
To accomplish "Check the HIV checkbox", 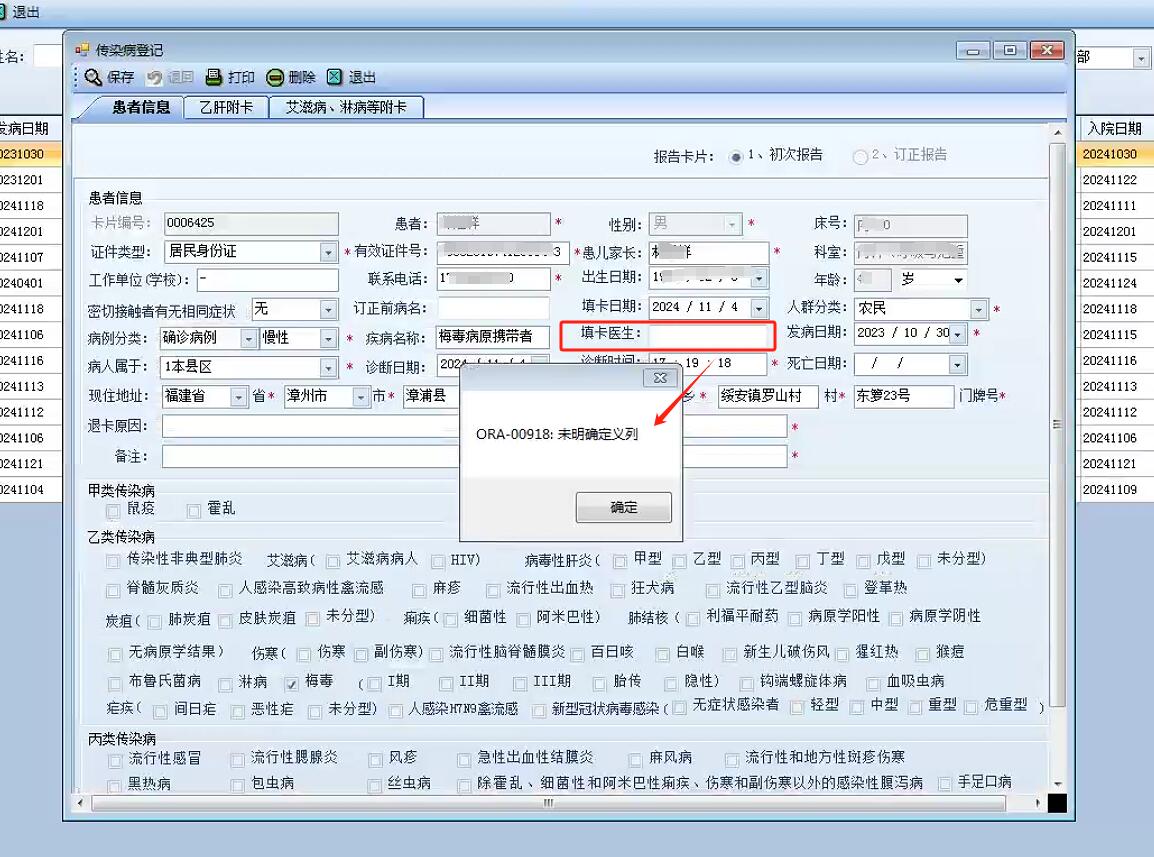I will (438, 562).
